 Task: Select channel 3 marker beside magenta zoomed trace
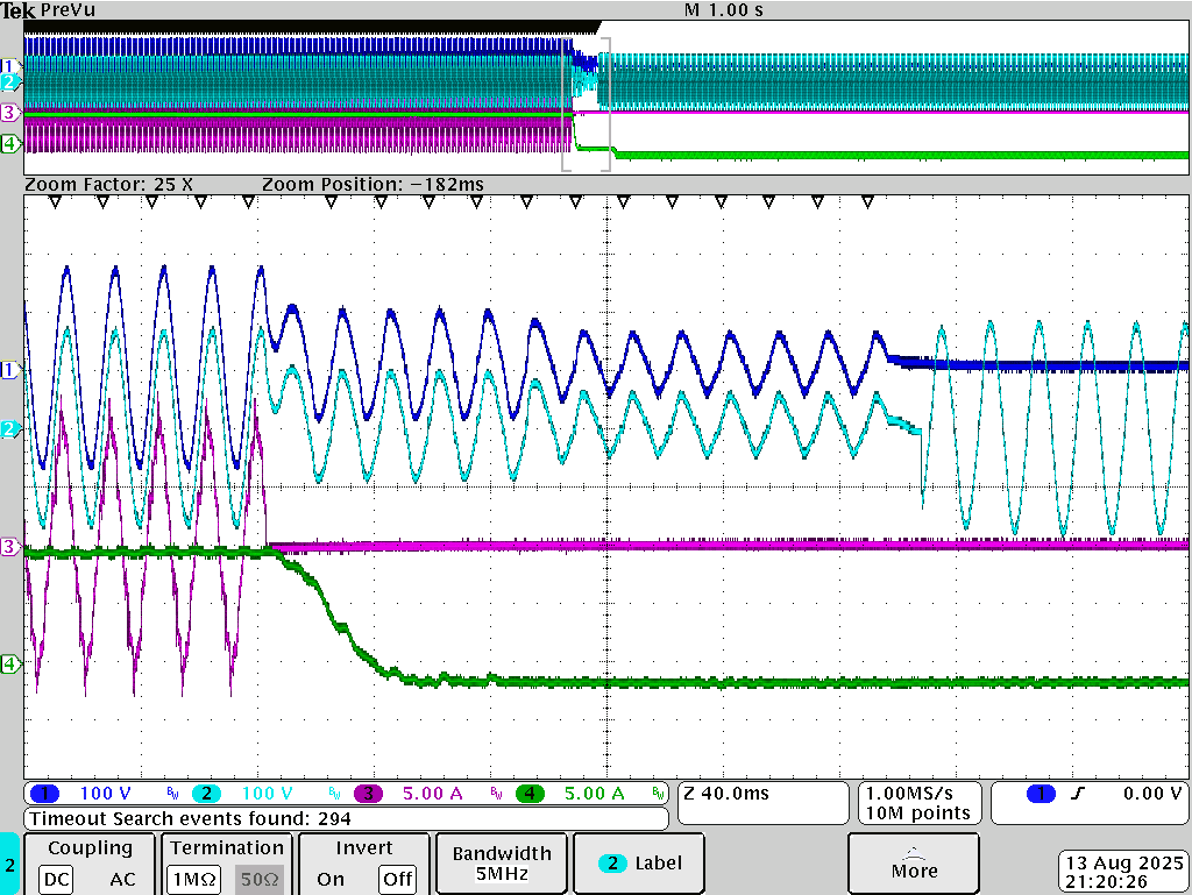pyautogui.click(x=11, y=547)
